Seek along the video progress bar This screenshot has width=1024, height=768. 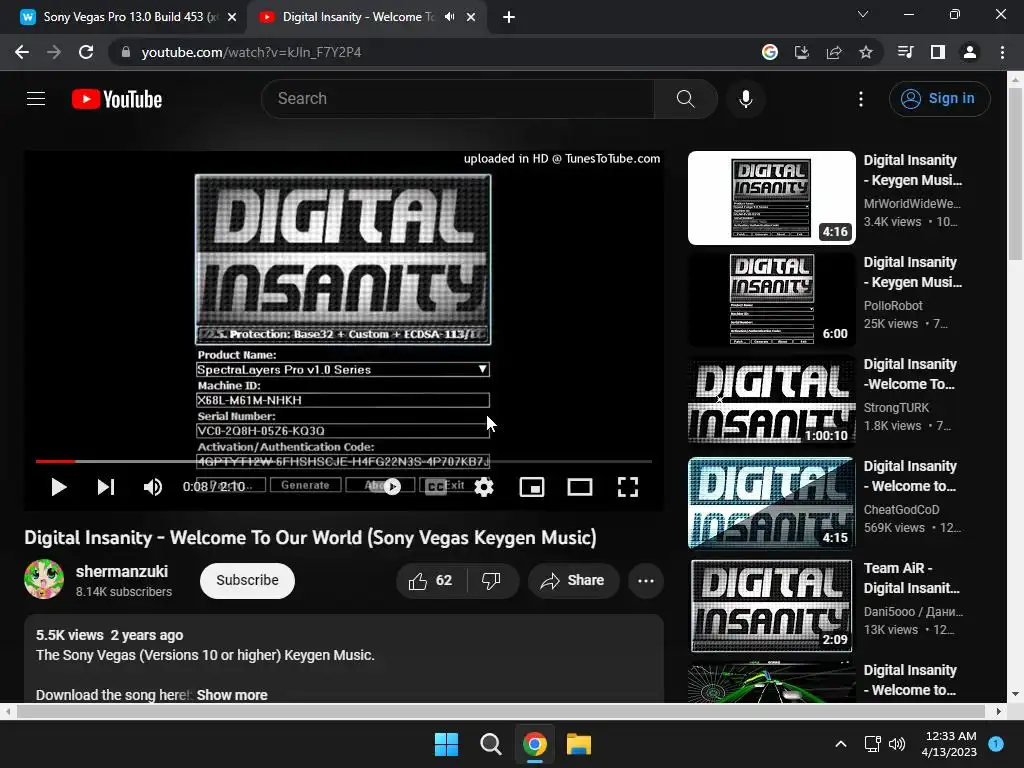tap(344, 462)
